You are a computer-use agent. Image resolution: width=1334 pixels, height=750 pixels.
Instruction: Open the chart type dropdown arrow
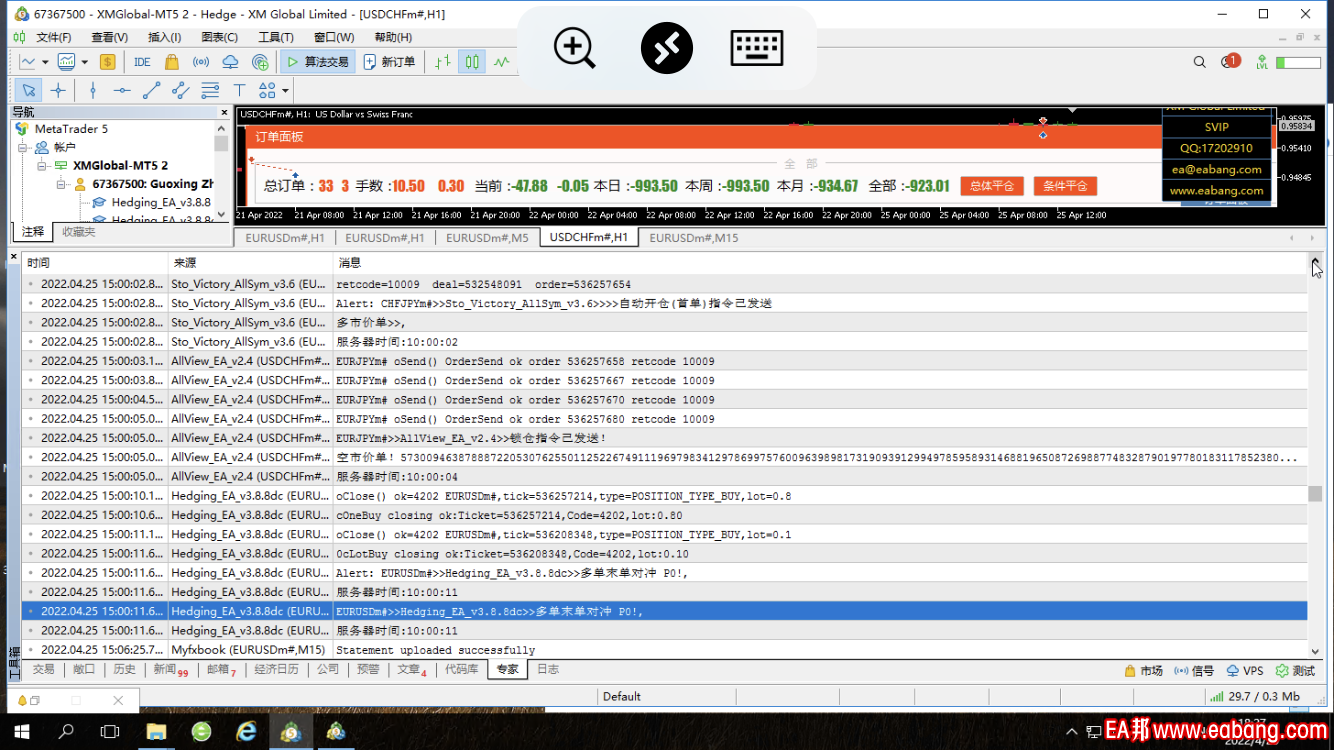[x=46, y=62]
